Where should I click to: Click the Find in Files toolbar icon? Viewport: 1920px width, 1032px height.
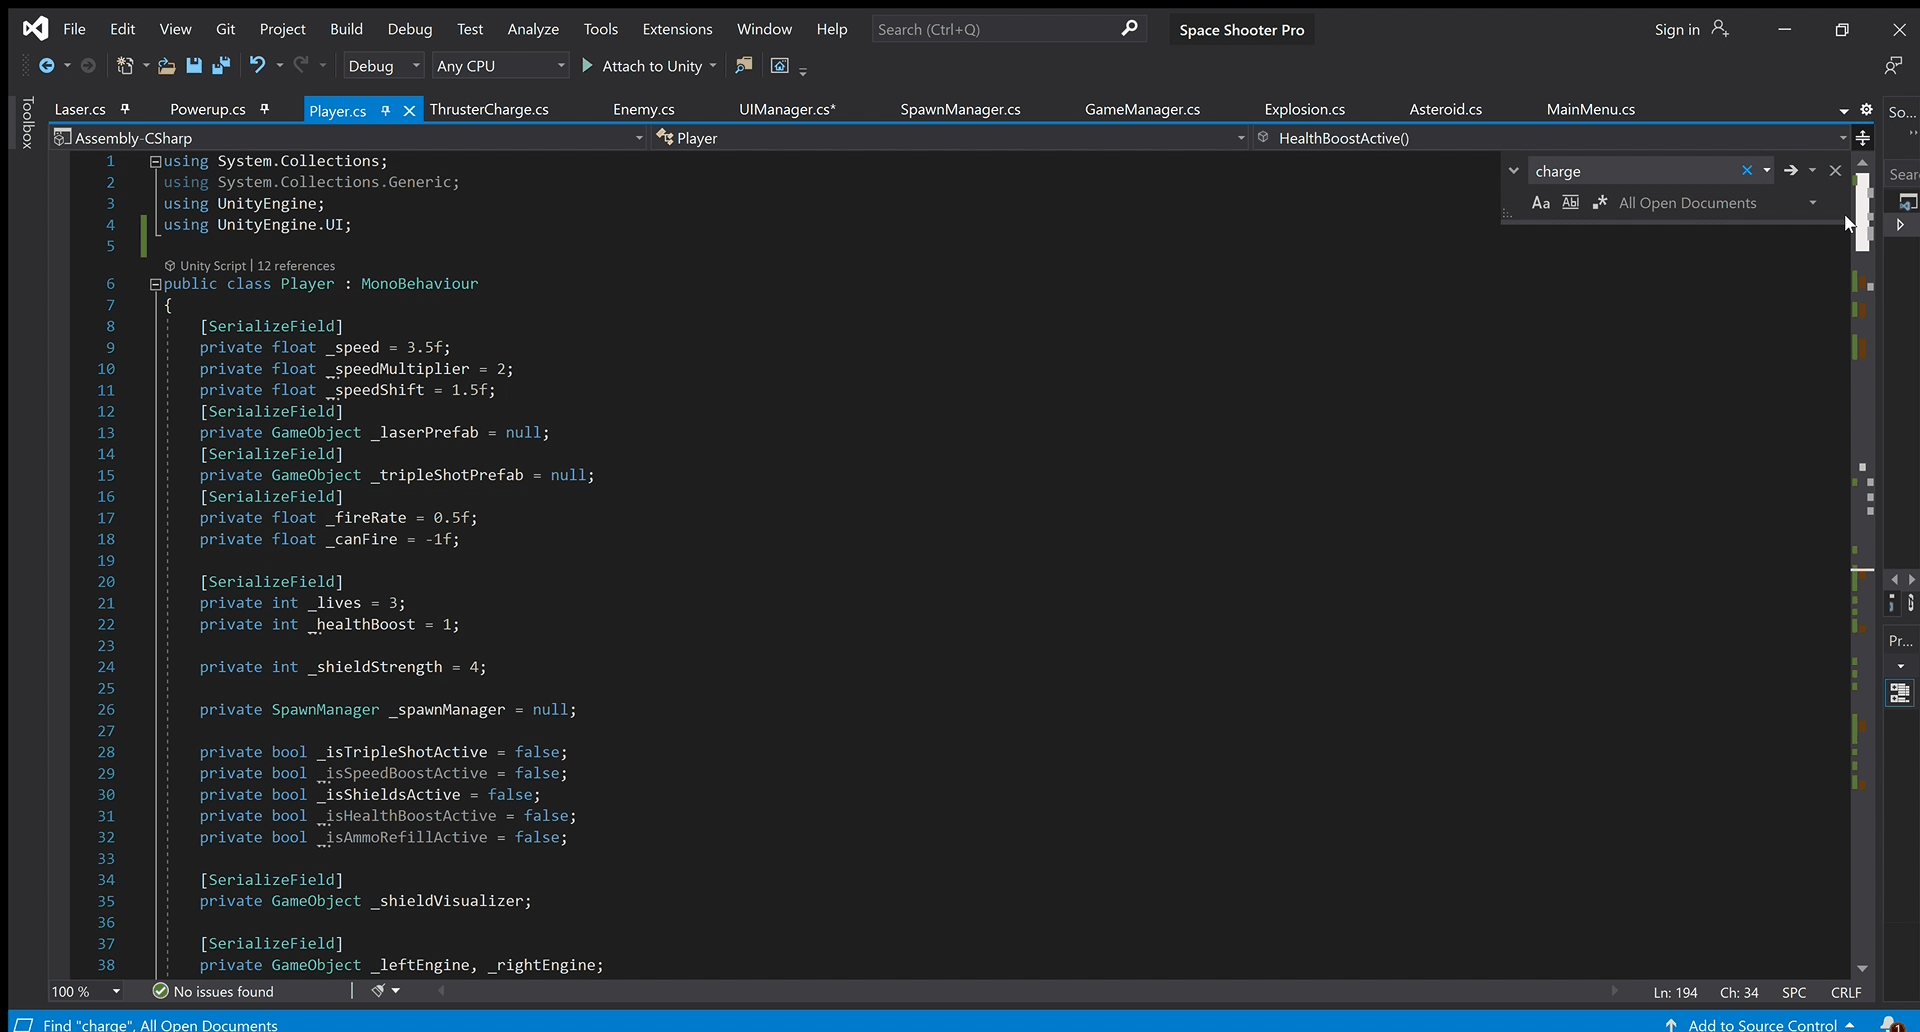click(743, 66)
